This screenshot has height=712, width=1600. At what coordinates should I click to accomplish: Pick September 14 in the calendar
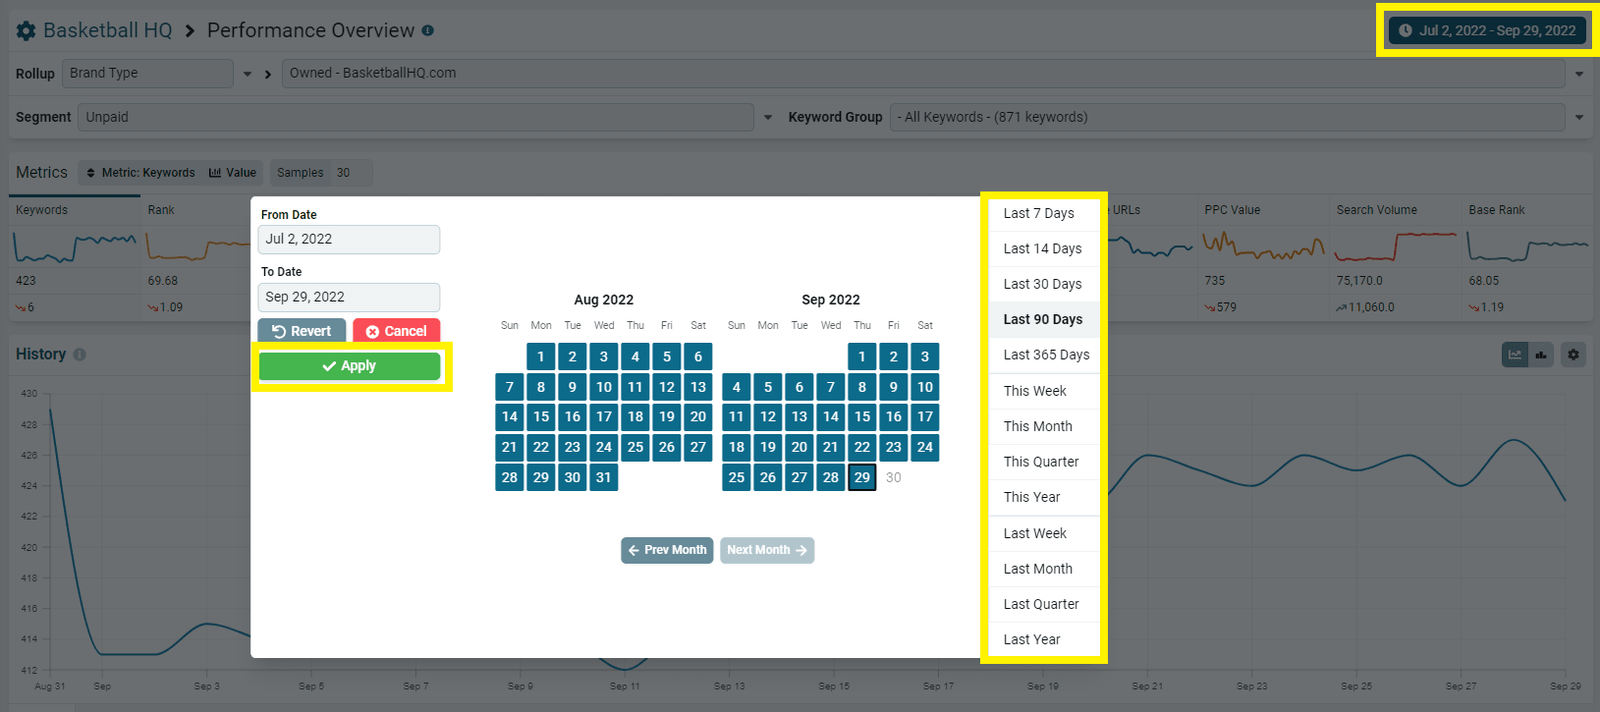[x=831, y=417]
